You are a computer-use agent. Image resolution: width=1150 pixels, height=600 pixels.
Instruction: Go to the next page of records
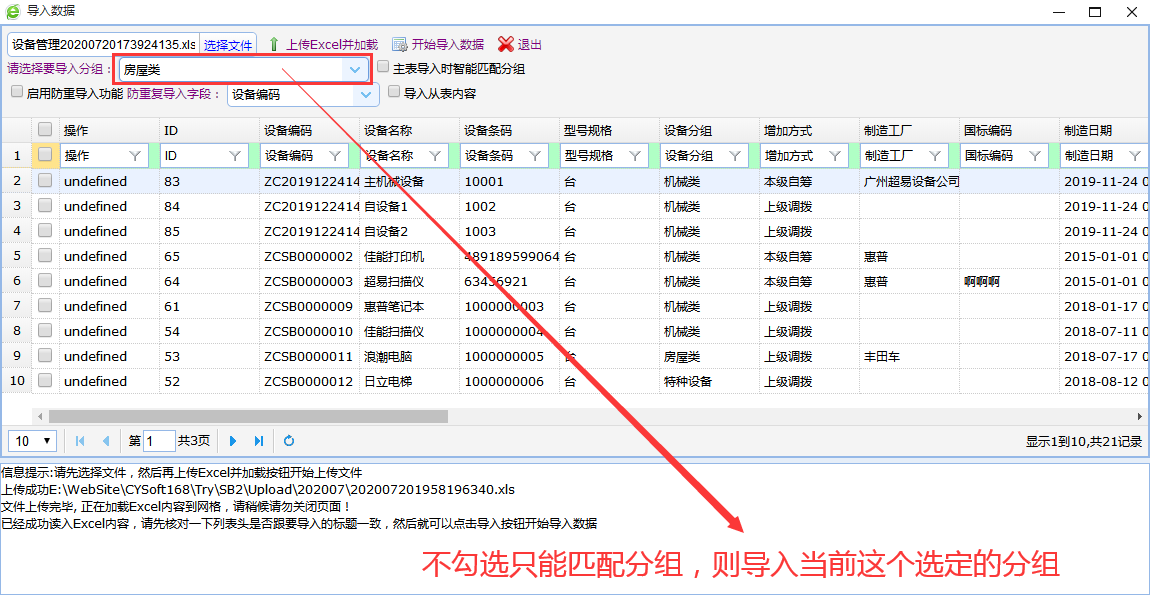coord(233,441)
